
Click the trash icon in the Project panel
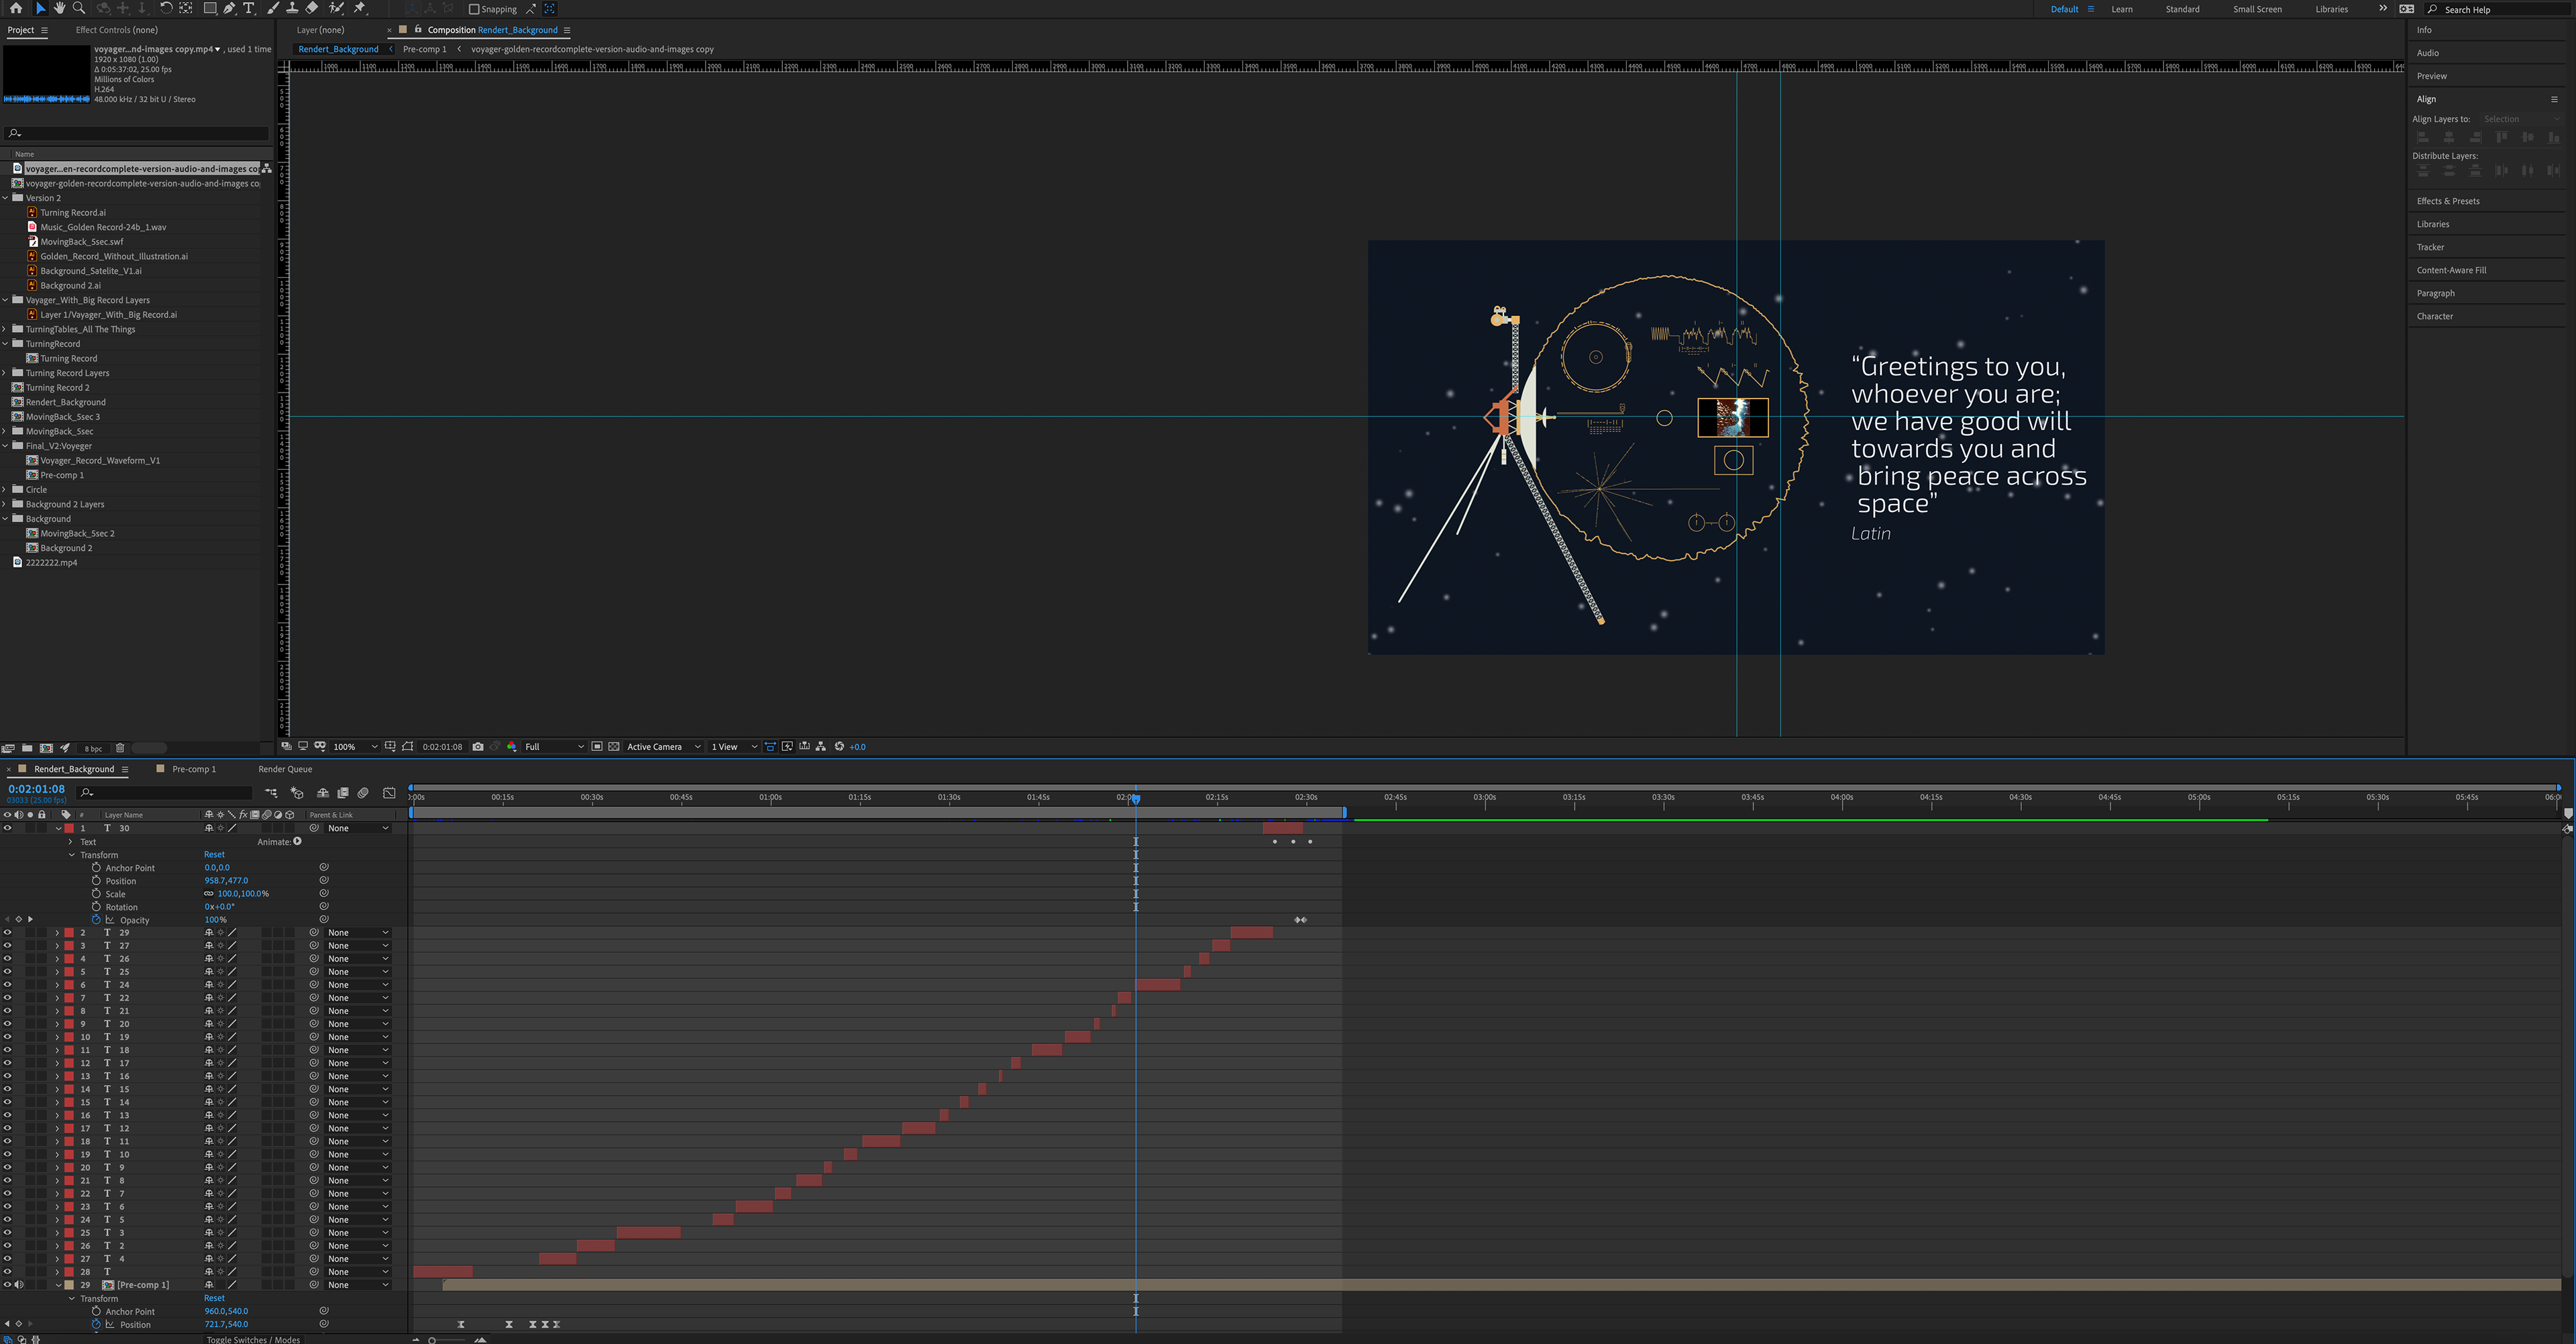(x=120, y=748)
